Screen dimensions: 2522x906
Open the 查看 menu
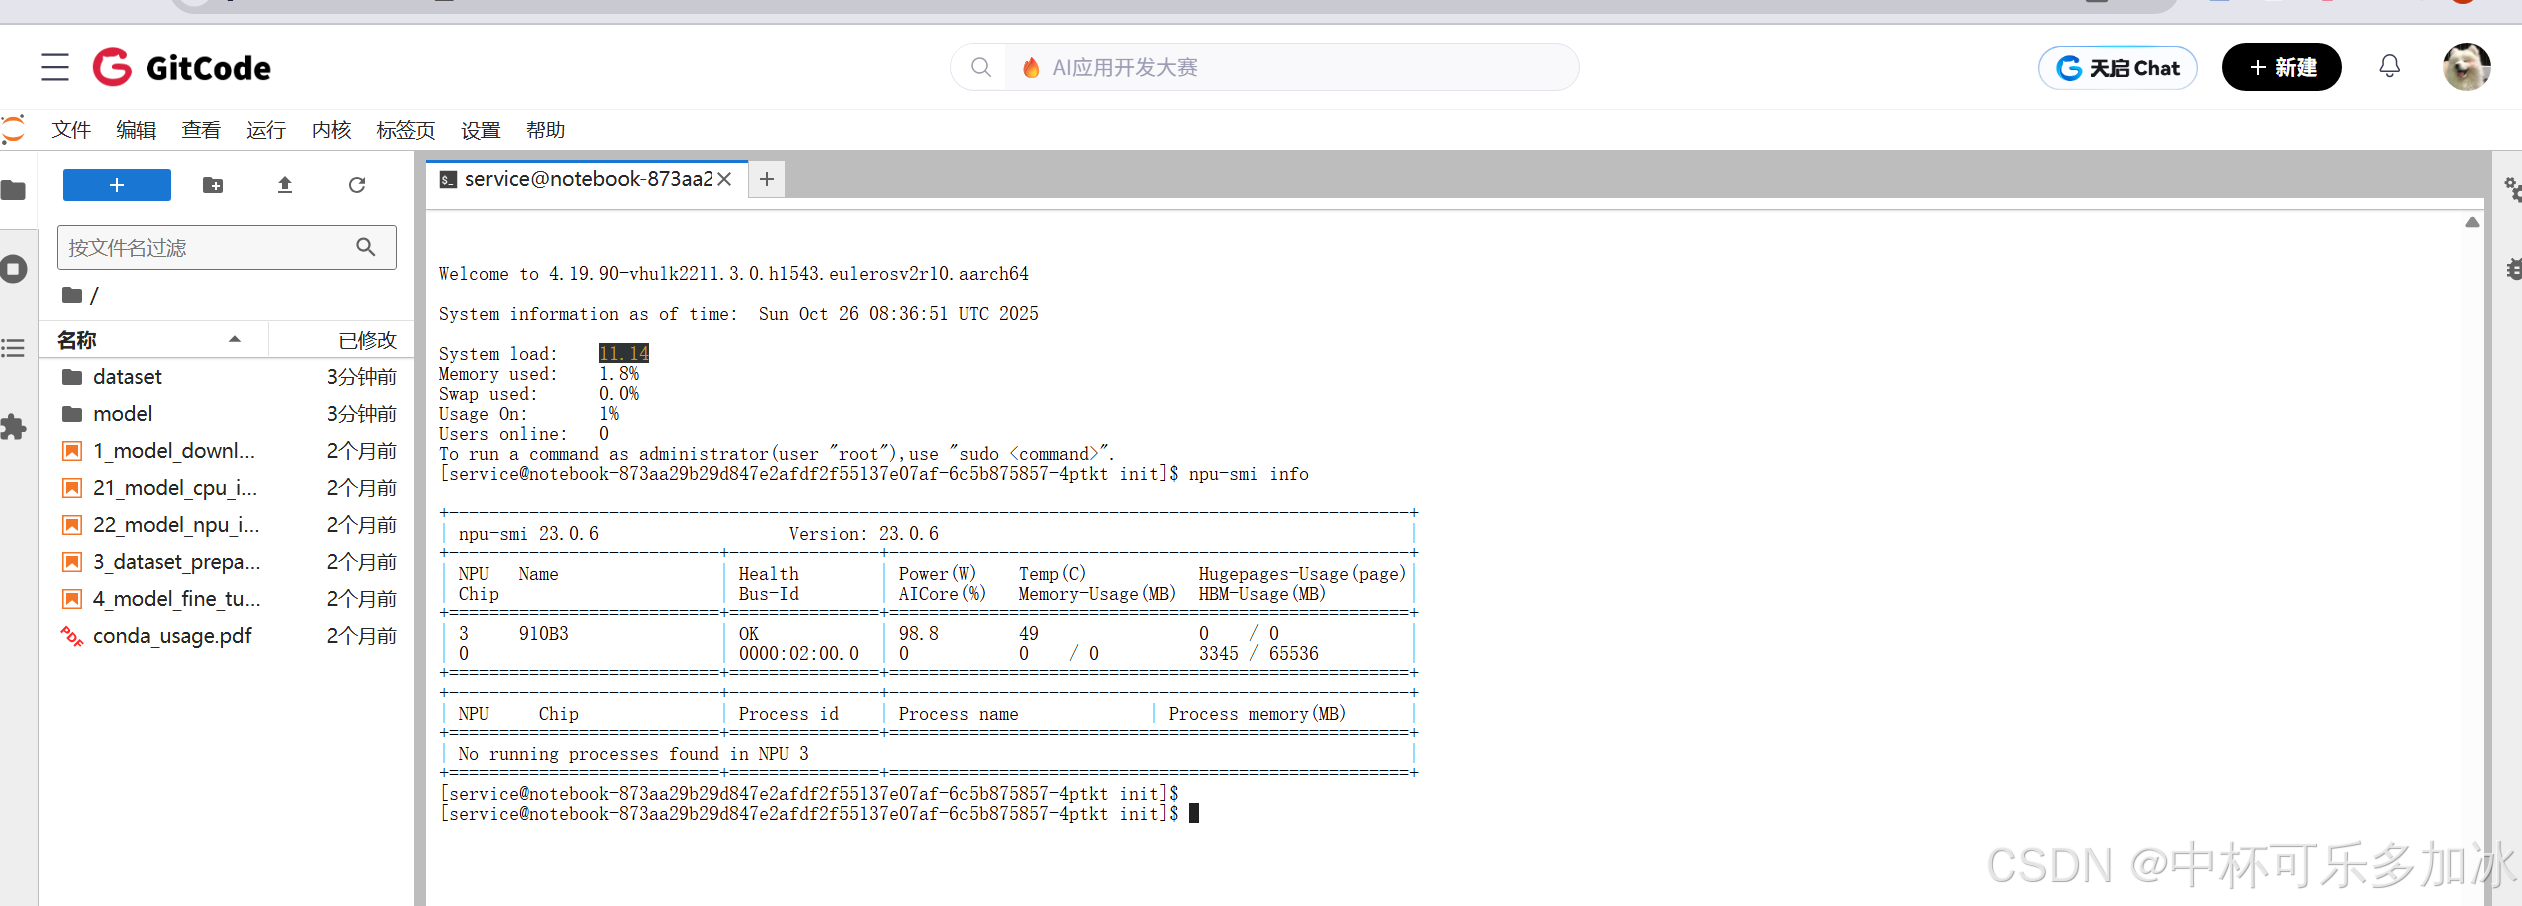point(201,130)
